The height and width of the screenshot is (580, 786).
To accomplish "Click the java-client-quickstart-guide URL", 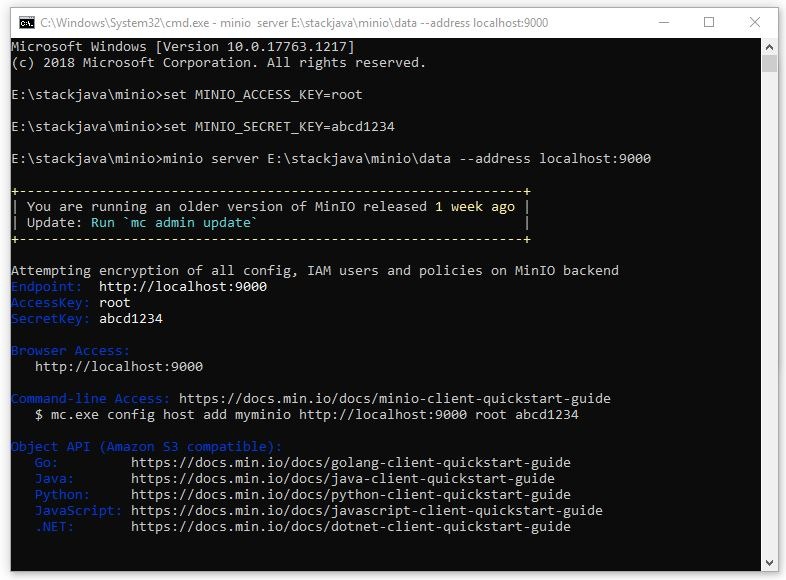I will 342,479.
